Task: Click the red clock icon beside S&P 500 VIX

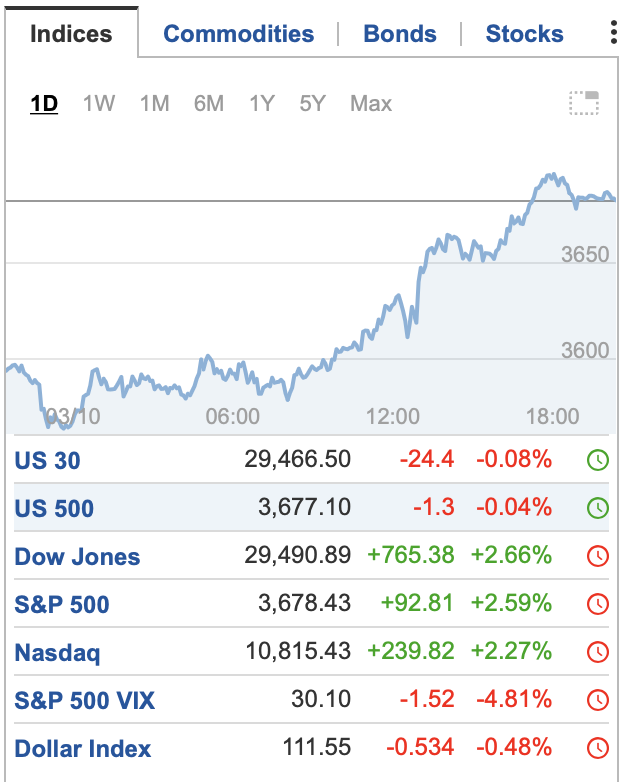Action: point(597,700)
